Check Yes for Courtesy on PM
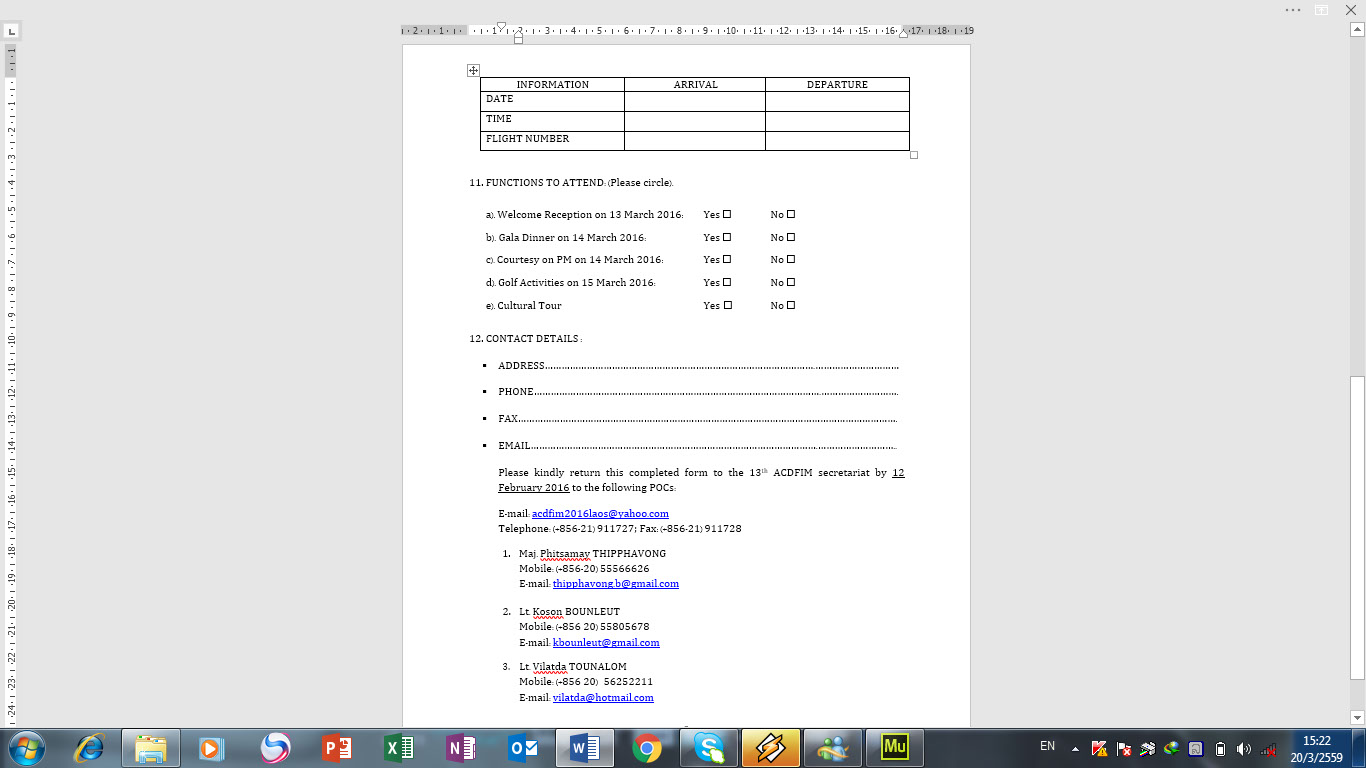Screen dimensions: 1366x768 (x=727, y=259)
